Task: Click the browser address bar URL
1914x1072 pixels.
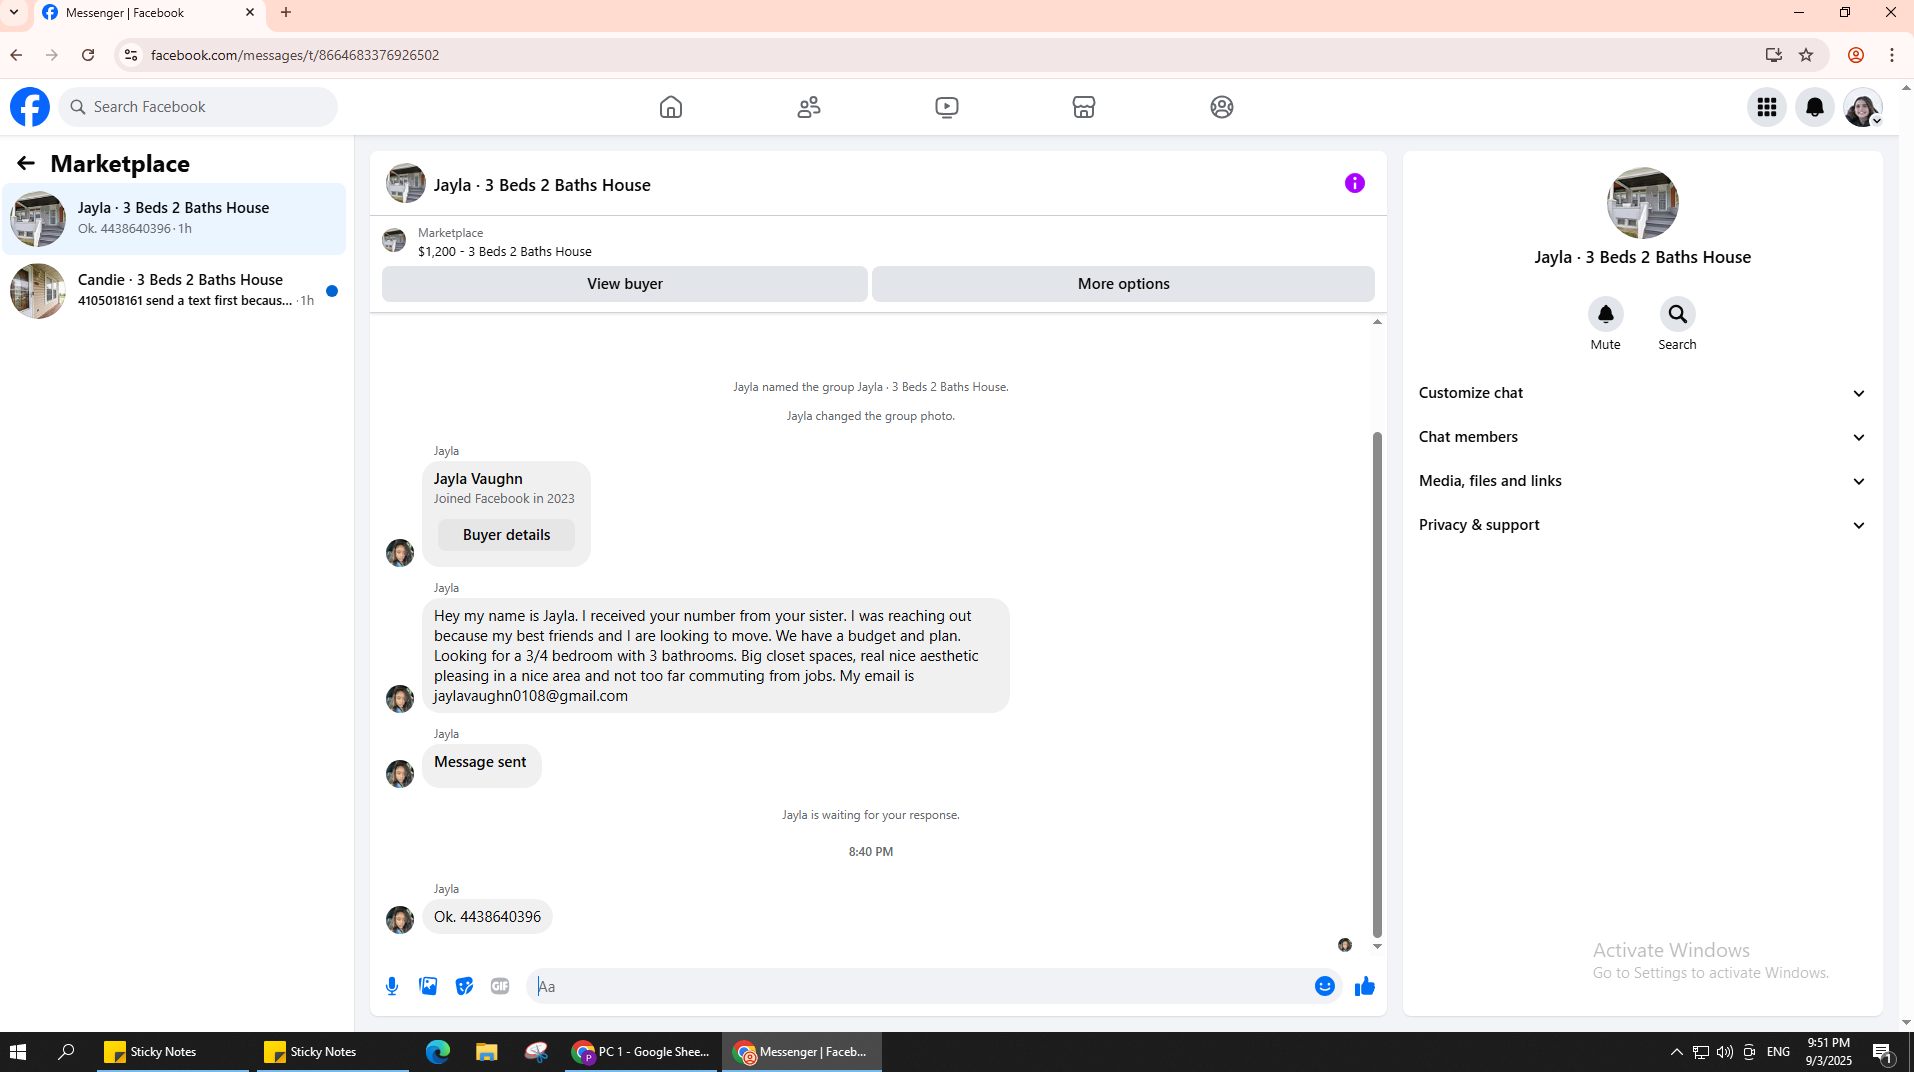Action: tap(295, 55)
